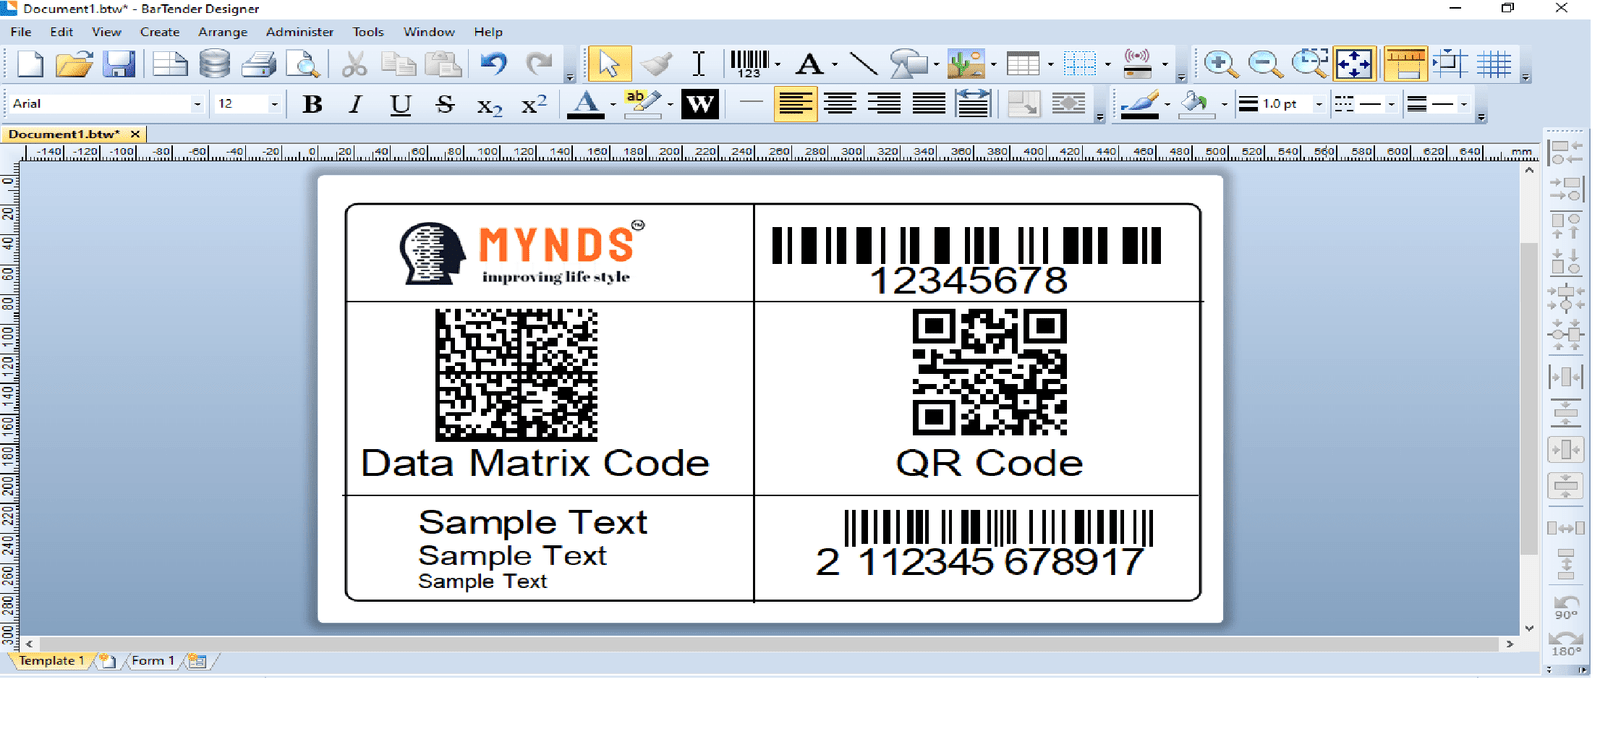The height and width of the screenshot is (742, 1600).
Task: Zoom out of the template
Action: pos(1265,64)
